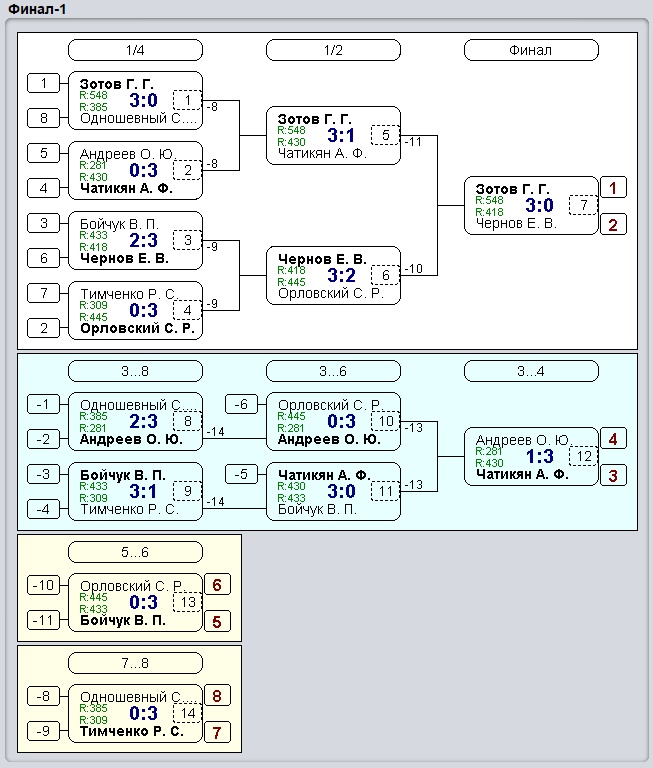
Task: Click red final place 1 box
Action: 613,188
